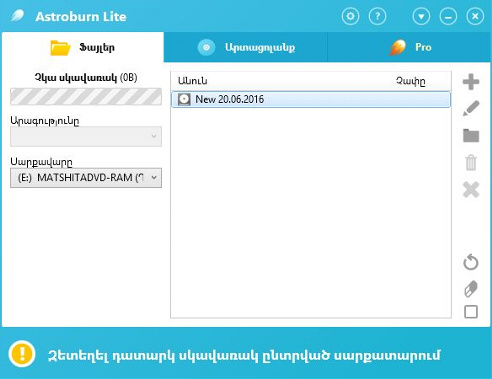The width and height of the screenshot is (492, 379).
Task: Switch to the Արտացոլանք tab
Action: pyautogui.click(x=246, y=47)
